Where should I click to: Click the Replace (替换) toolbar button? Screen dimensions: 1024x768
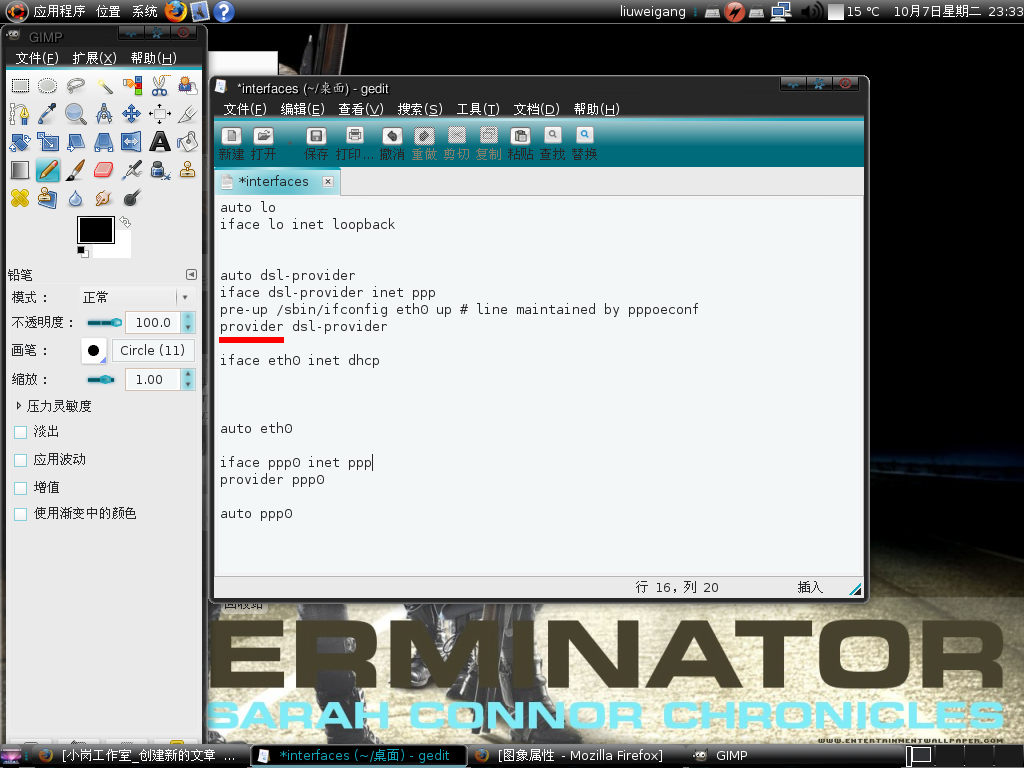(584, 144)
